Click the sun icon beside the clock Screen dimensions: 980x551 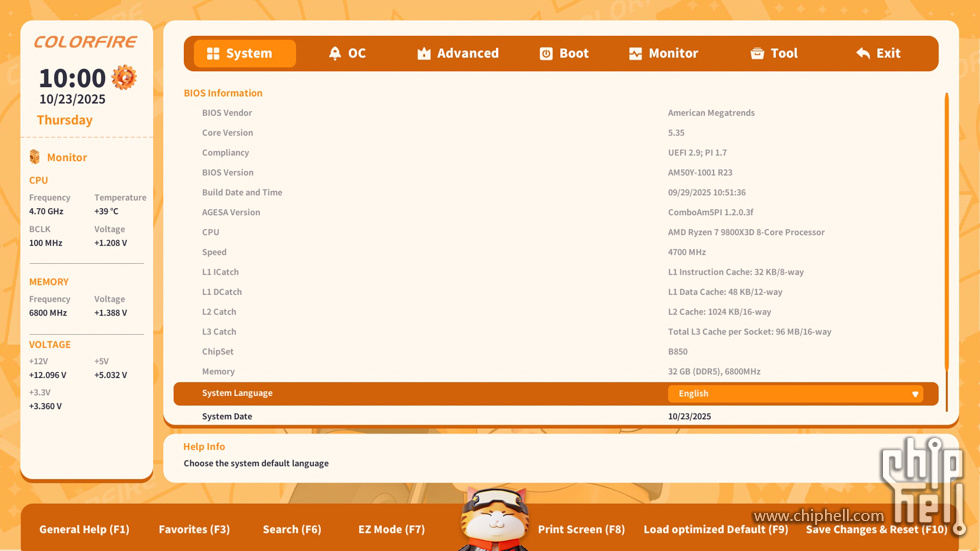tap(124, 77)
